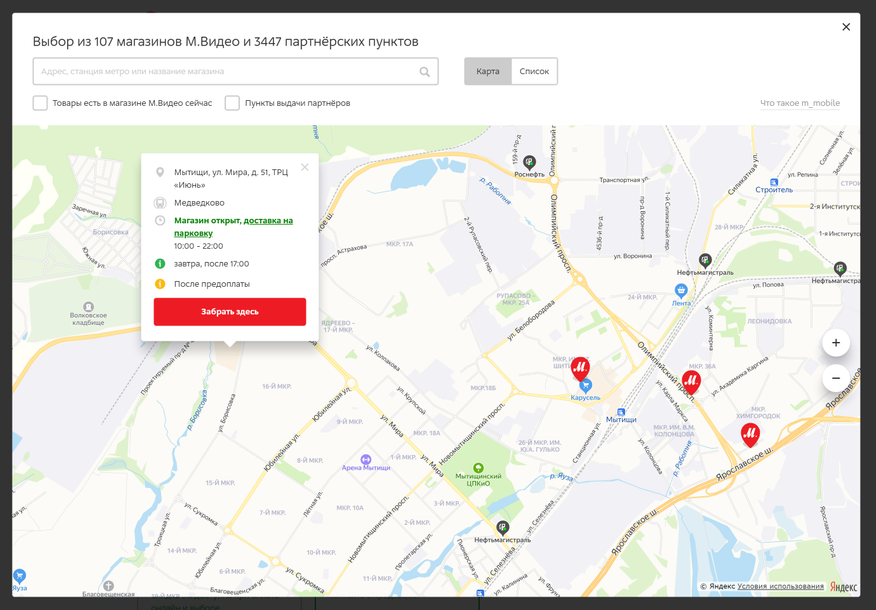Click the M.Video marker next to Карусель

point(580,369)
